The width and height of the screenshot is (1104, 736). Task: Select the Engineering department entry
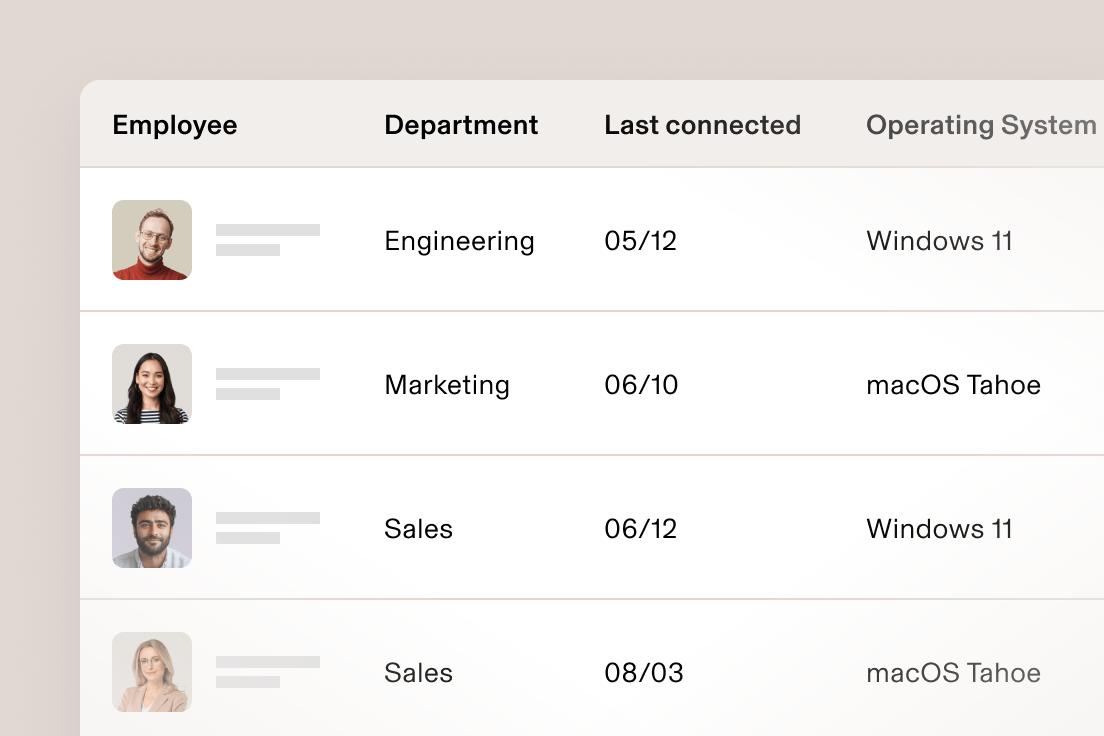pos(459,240)
